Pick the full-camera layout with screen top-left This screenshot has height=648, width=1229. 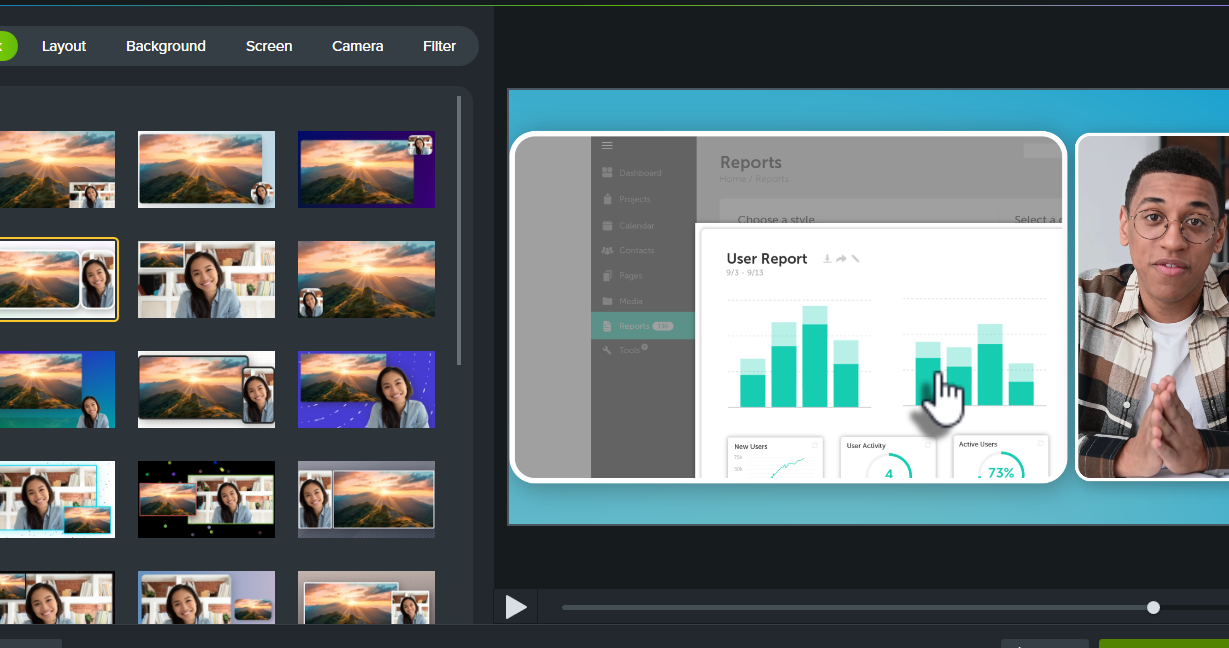(x=206, y=279)
